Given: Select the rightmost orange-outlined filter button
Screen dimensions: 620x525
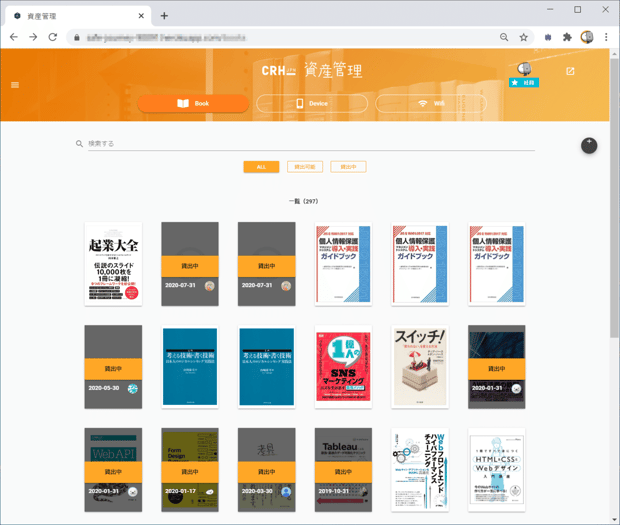Looking at the screenshot, I should [348, 167].
